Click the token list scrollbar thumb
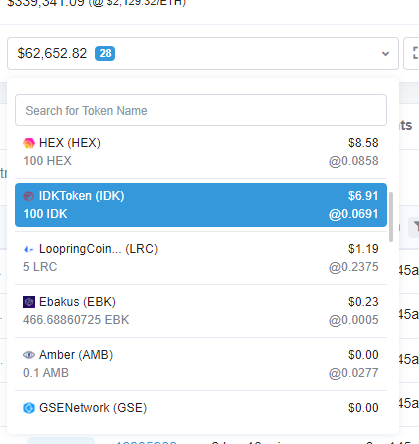Screen dimensions: 419x444 391,217
